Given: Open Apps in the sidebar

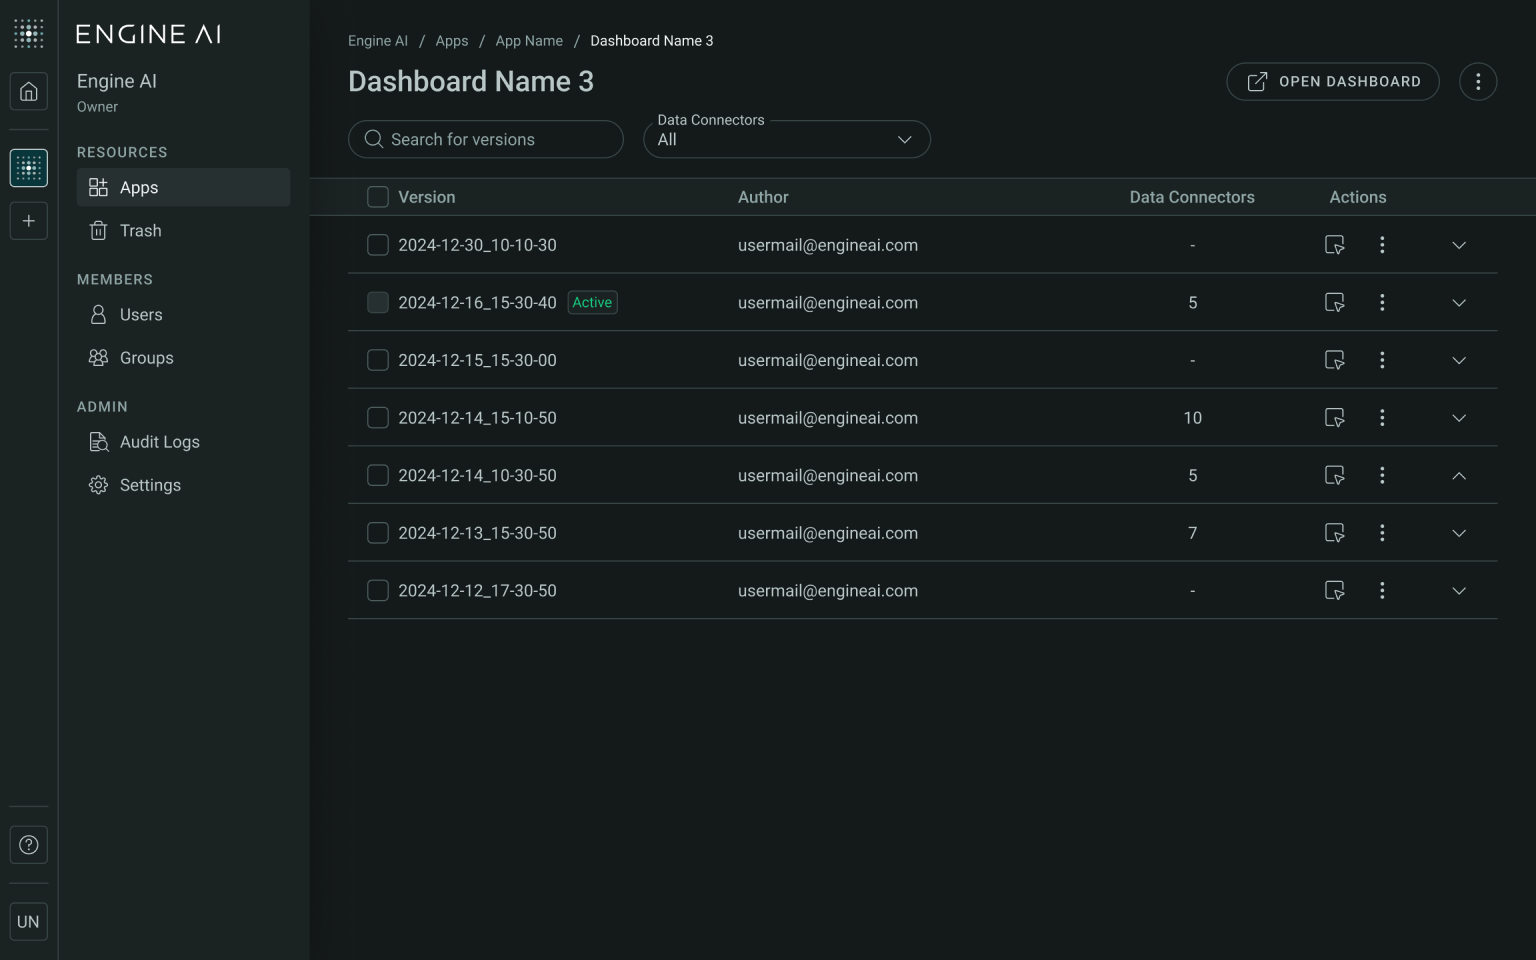Looking at the screenshot, I should click(183, 187).
